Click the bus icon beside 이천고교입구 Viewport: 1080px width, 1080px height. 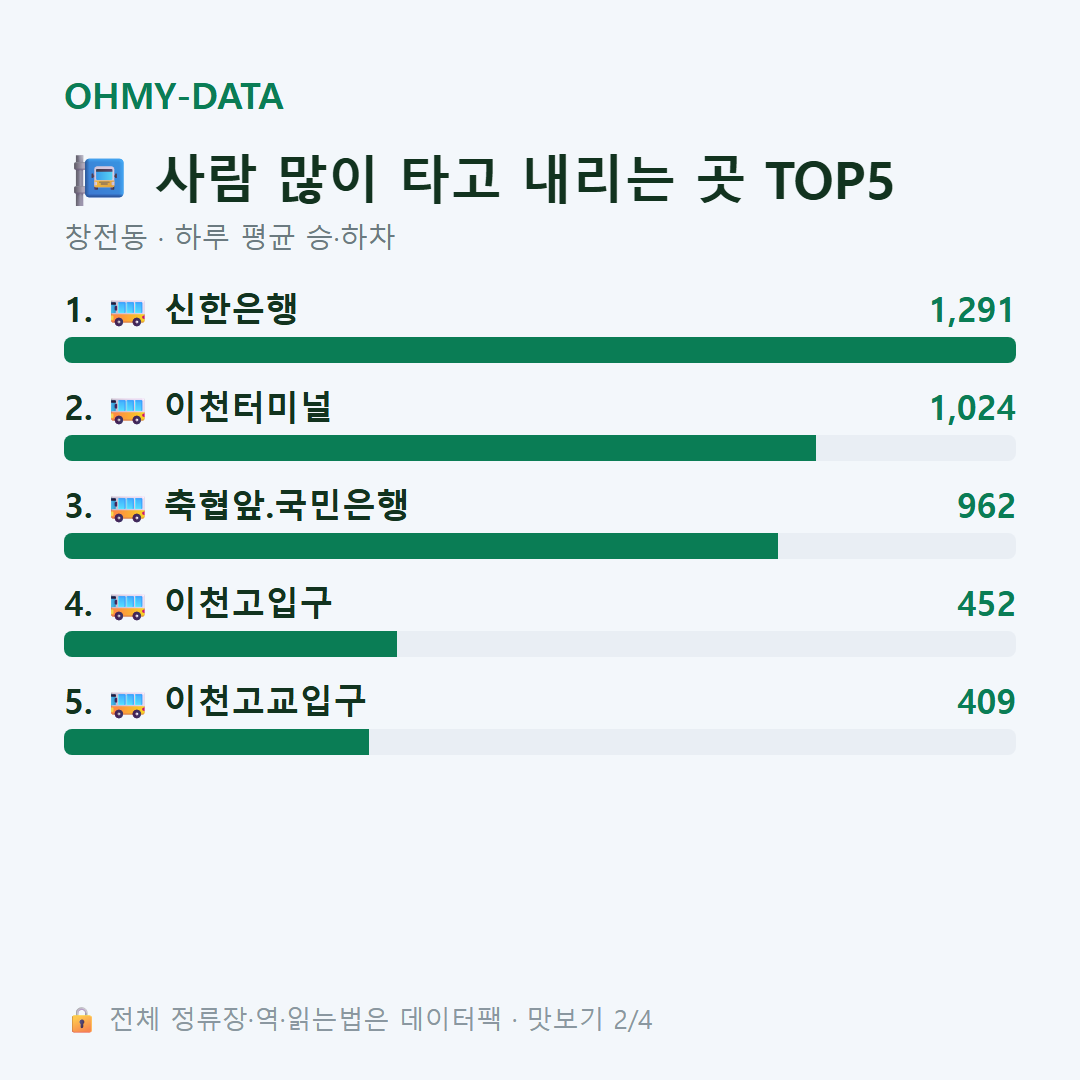pyautogui.click(x=127, y=704)
